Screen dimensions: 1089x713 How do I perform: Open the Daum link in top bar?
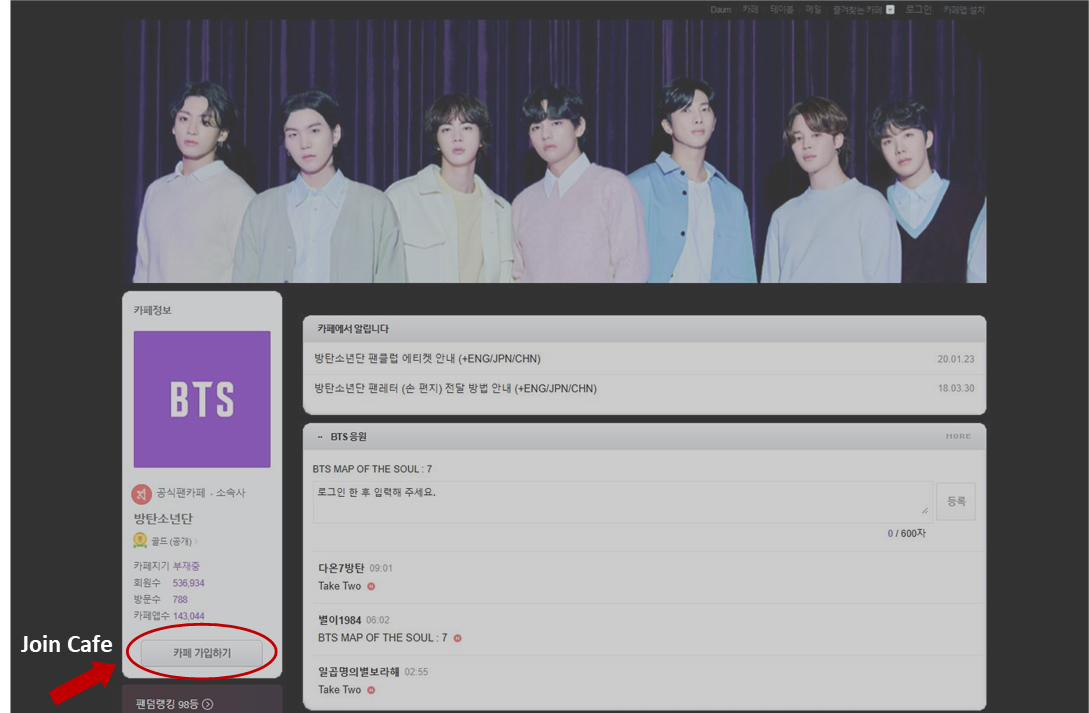pos(720,10)
